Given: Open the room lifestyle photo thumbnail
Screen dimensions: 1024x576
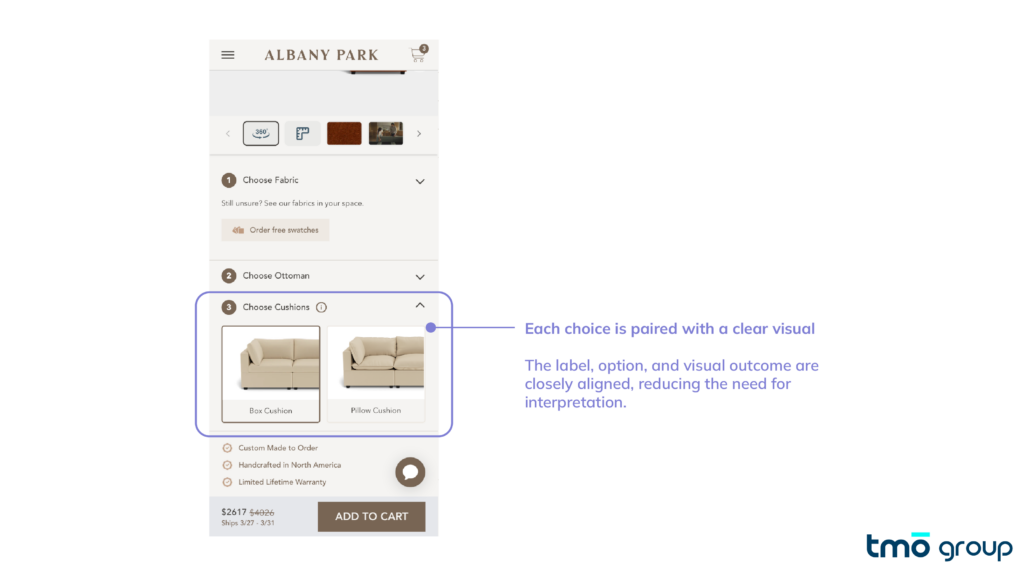Looking at the screenshot, I should pyautogui.click(x=386, y=133).
